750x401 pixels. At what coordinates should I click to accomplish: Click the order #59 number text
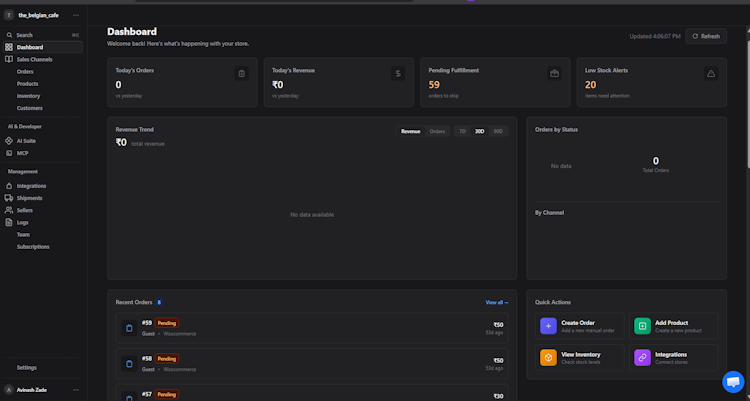point(147,323)
